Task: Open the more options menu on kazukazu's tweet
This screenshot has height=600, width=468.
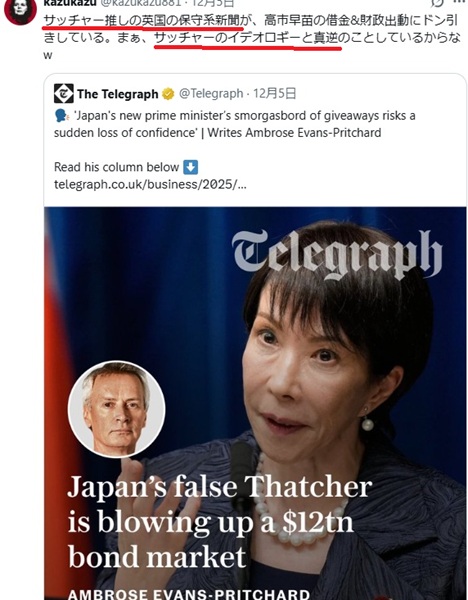Action: click(459, 2)
